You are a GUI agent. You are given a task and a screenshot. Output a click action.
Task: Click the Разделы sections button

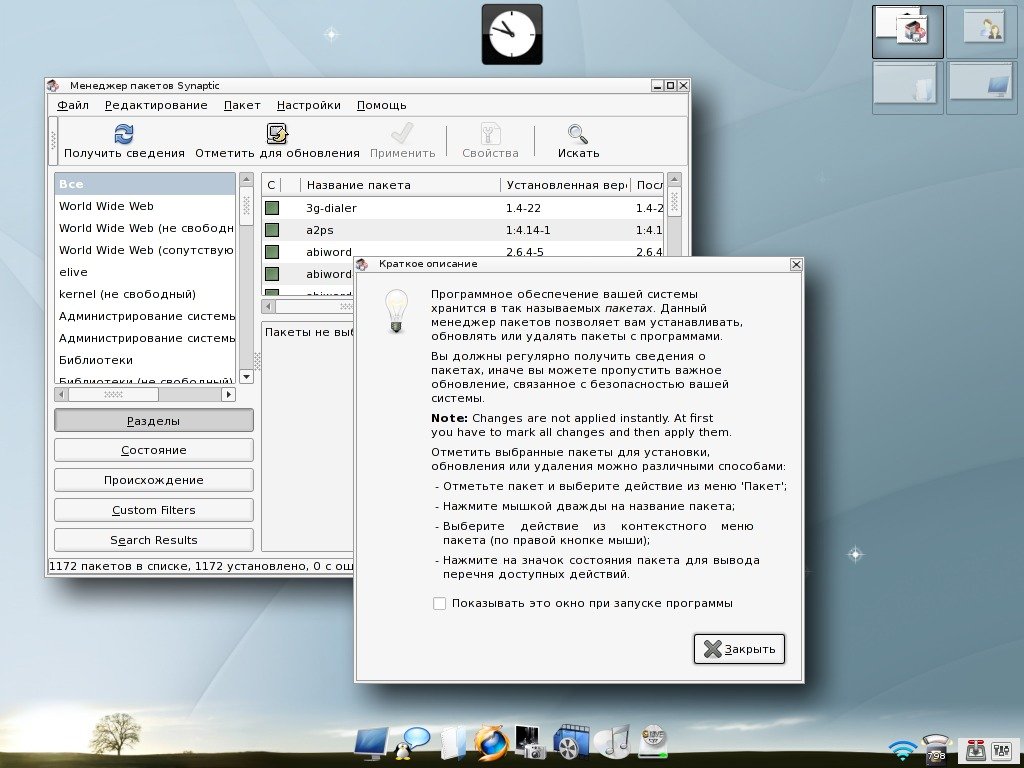tap(153, 421)
